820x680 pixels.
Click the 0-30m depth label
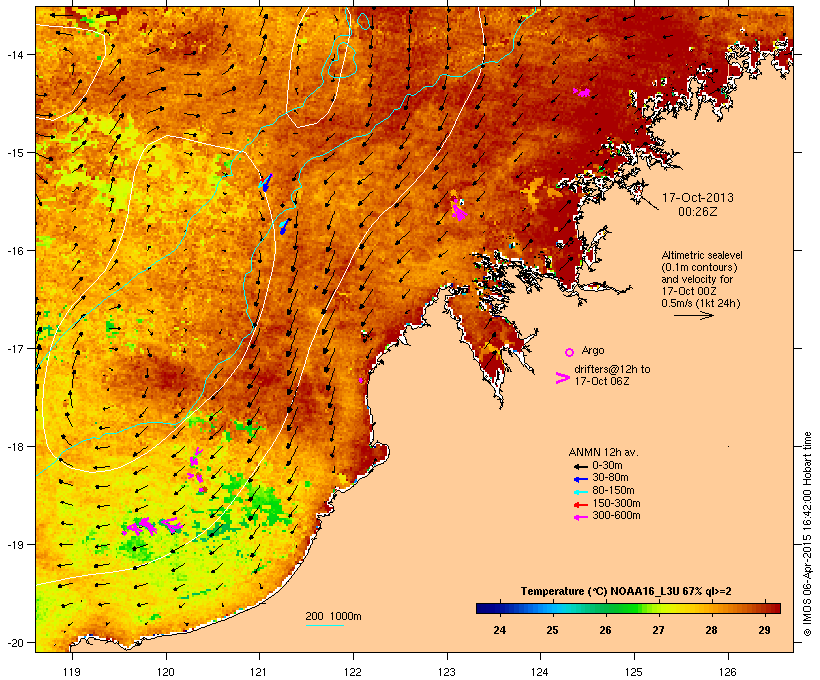[607, 466]
